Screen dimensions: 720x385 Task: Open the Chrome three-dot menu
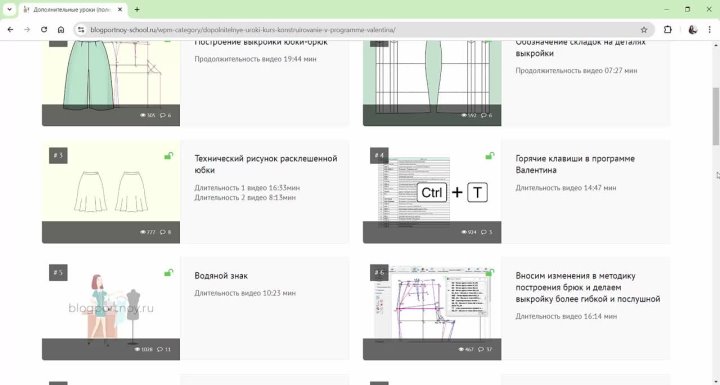(x=709, y=29)
